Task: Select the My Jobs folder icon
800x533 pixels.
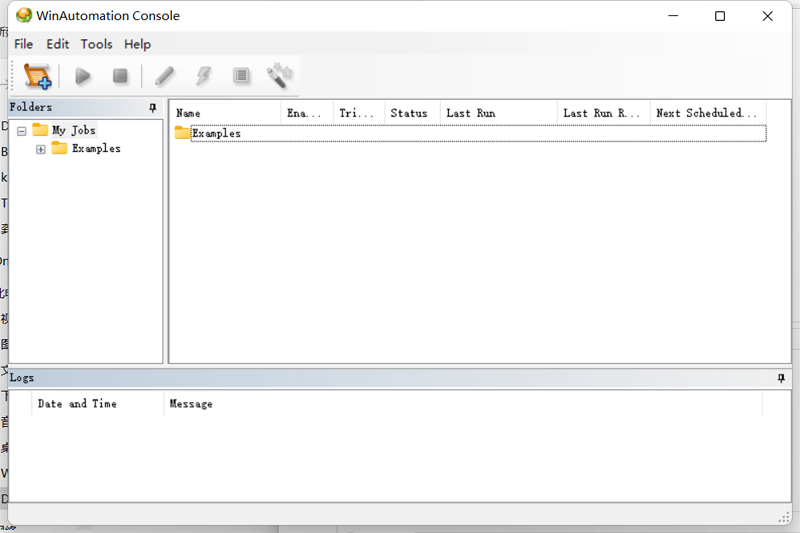Action: tap(40, 130)
